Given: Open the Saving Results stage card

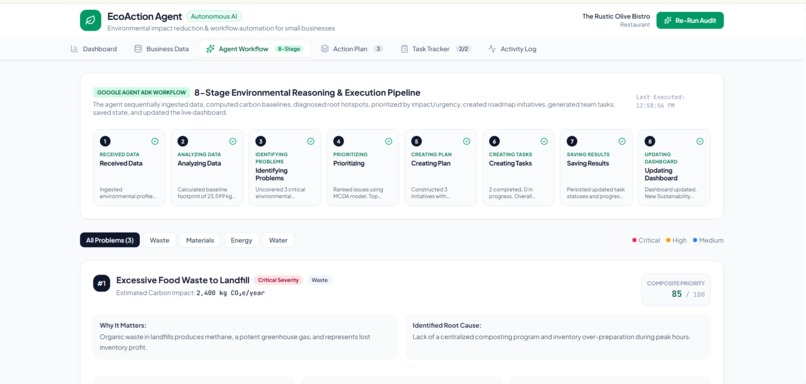Looking at the screenshot, I should (596, 168).
